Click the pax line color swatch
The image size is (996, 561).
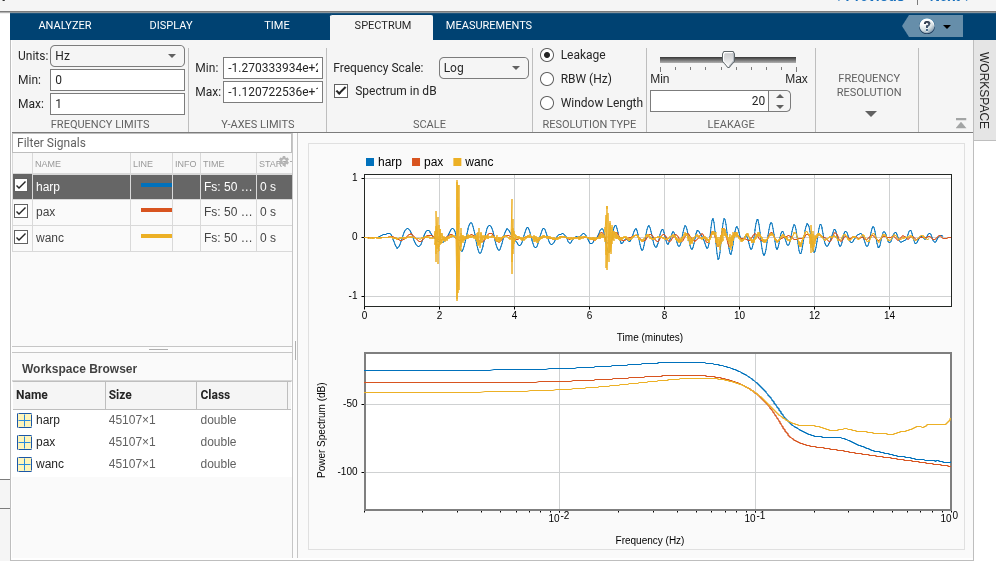[x=155, y=212]
